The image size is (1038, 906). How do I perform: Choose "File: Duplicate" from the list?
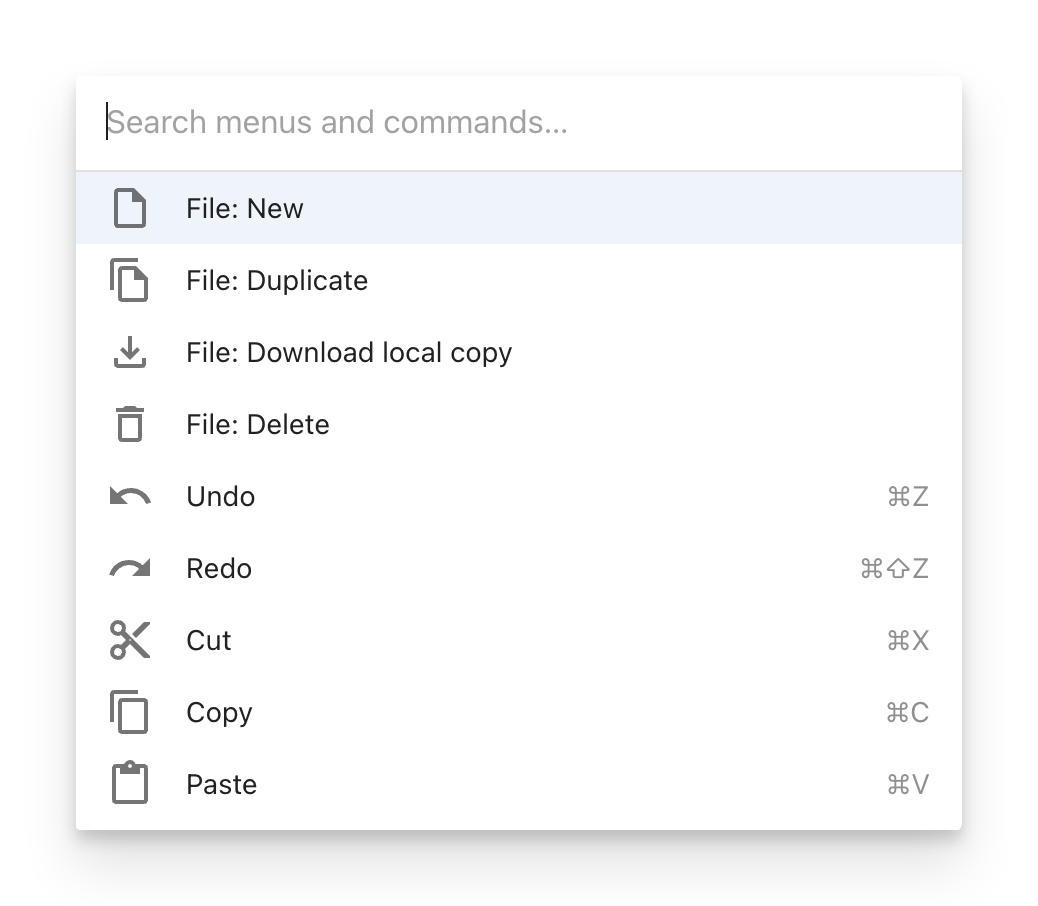(277, 281)
